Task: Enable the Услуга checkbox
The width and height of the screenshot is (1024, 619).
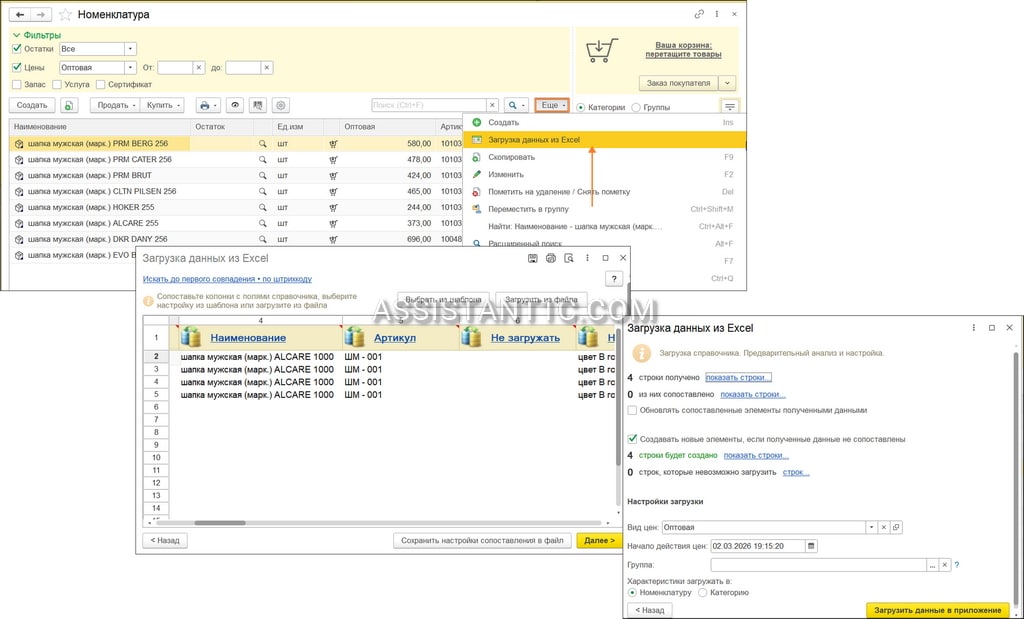Action: click(x=57, y=84)
